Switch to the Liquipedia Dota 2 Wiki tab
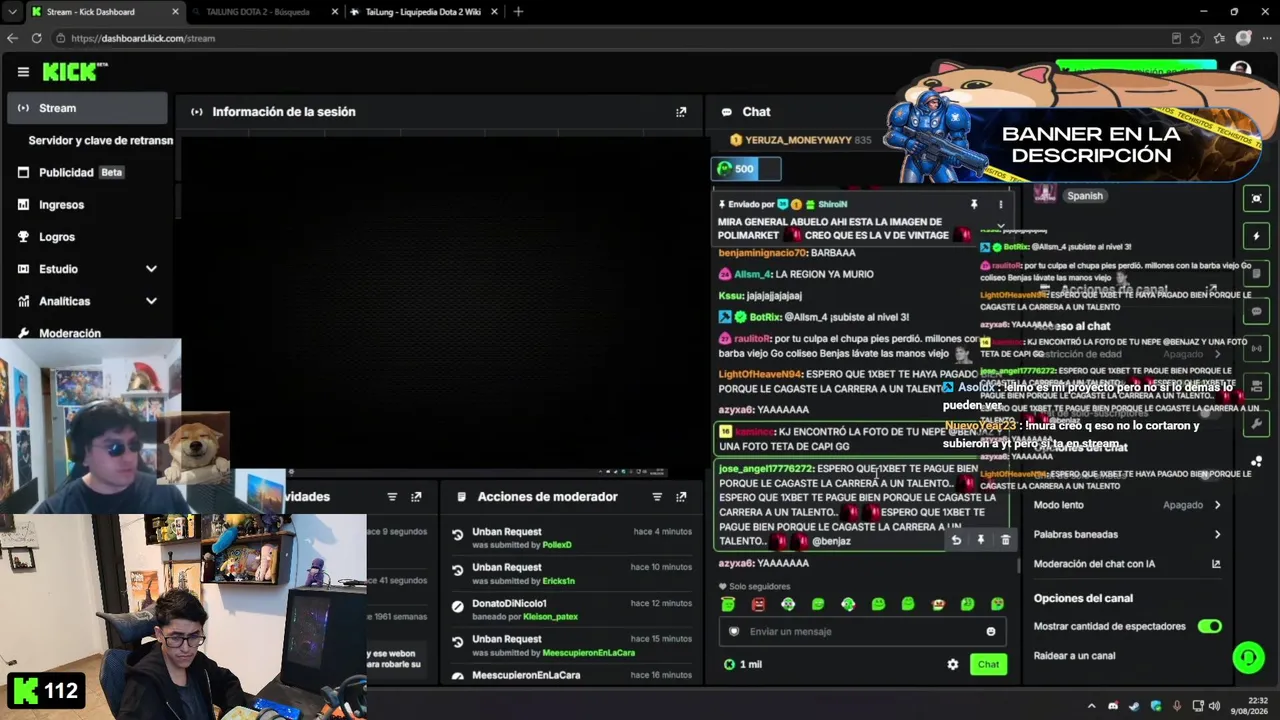Screen dimensions: 1280x720 pyautogui.click(x=425, y=12)
